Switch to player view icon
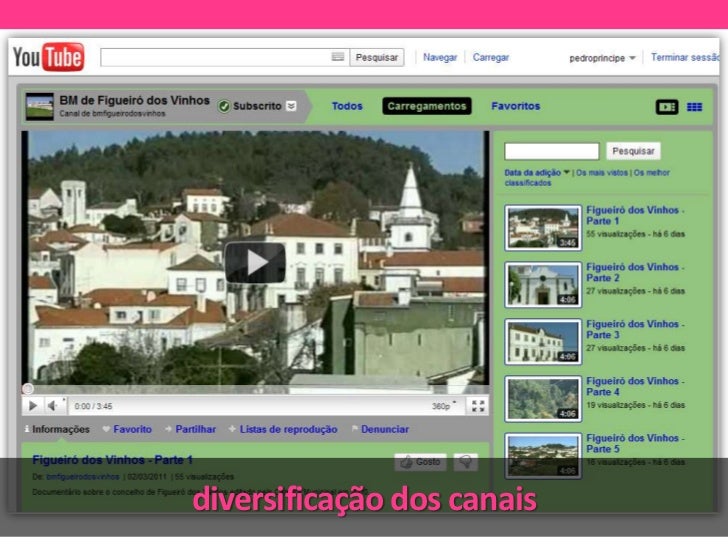The height and width of the screenshot is (546, 728). click(667, 107)
